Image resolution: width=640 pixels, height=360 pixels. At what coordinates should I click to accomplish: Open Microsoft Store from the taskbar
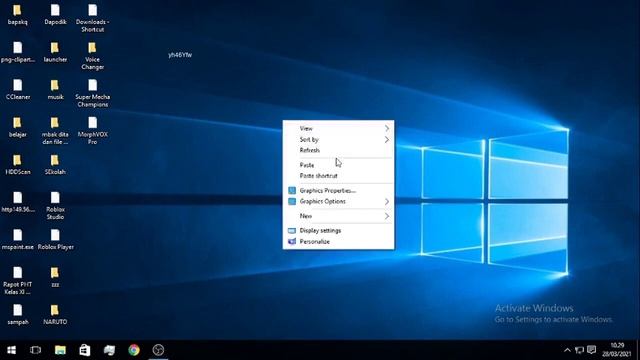coord(84,350)
